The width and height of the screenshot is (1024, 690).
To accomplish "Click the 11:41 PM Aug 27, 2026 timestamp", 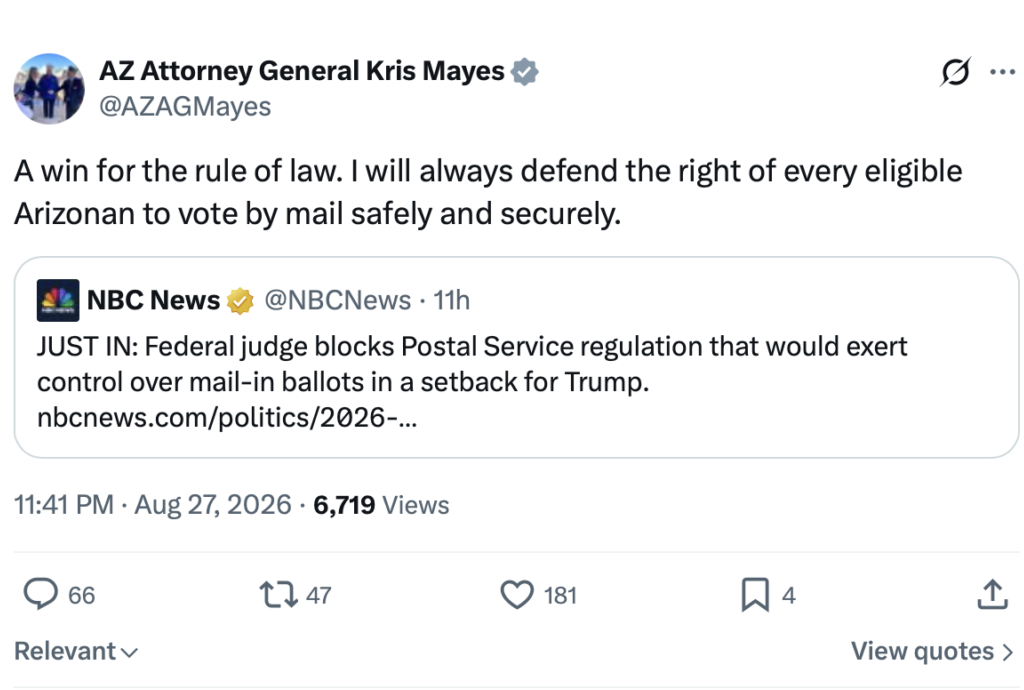I will [153, 505].
